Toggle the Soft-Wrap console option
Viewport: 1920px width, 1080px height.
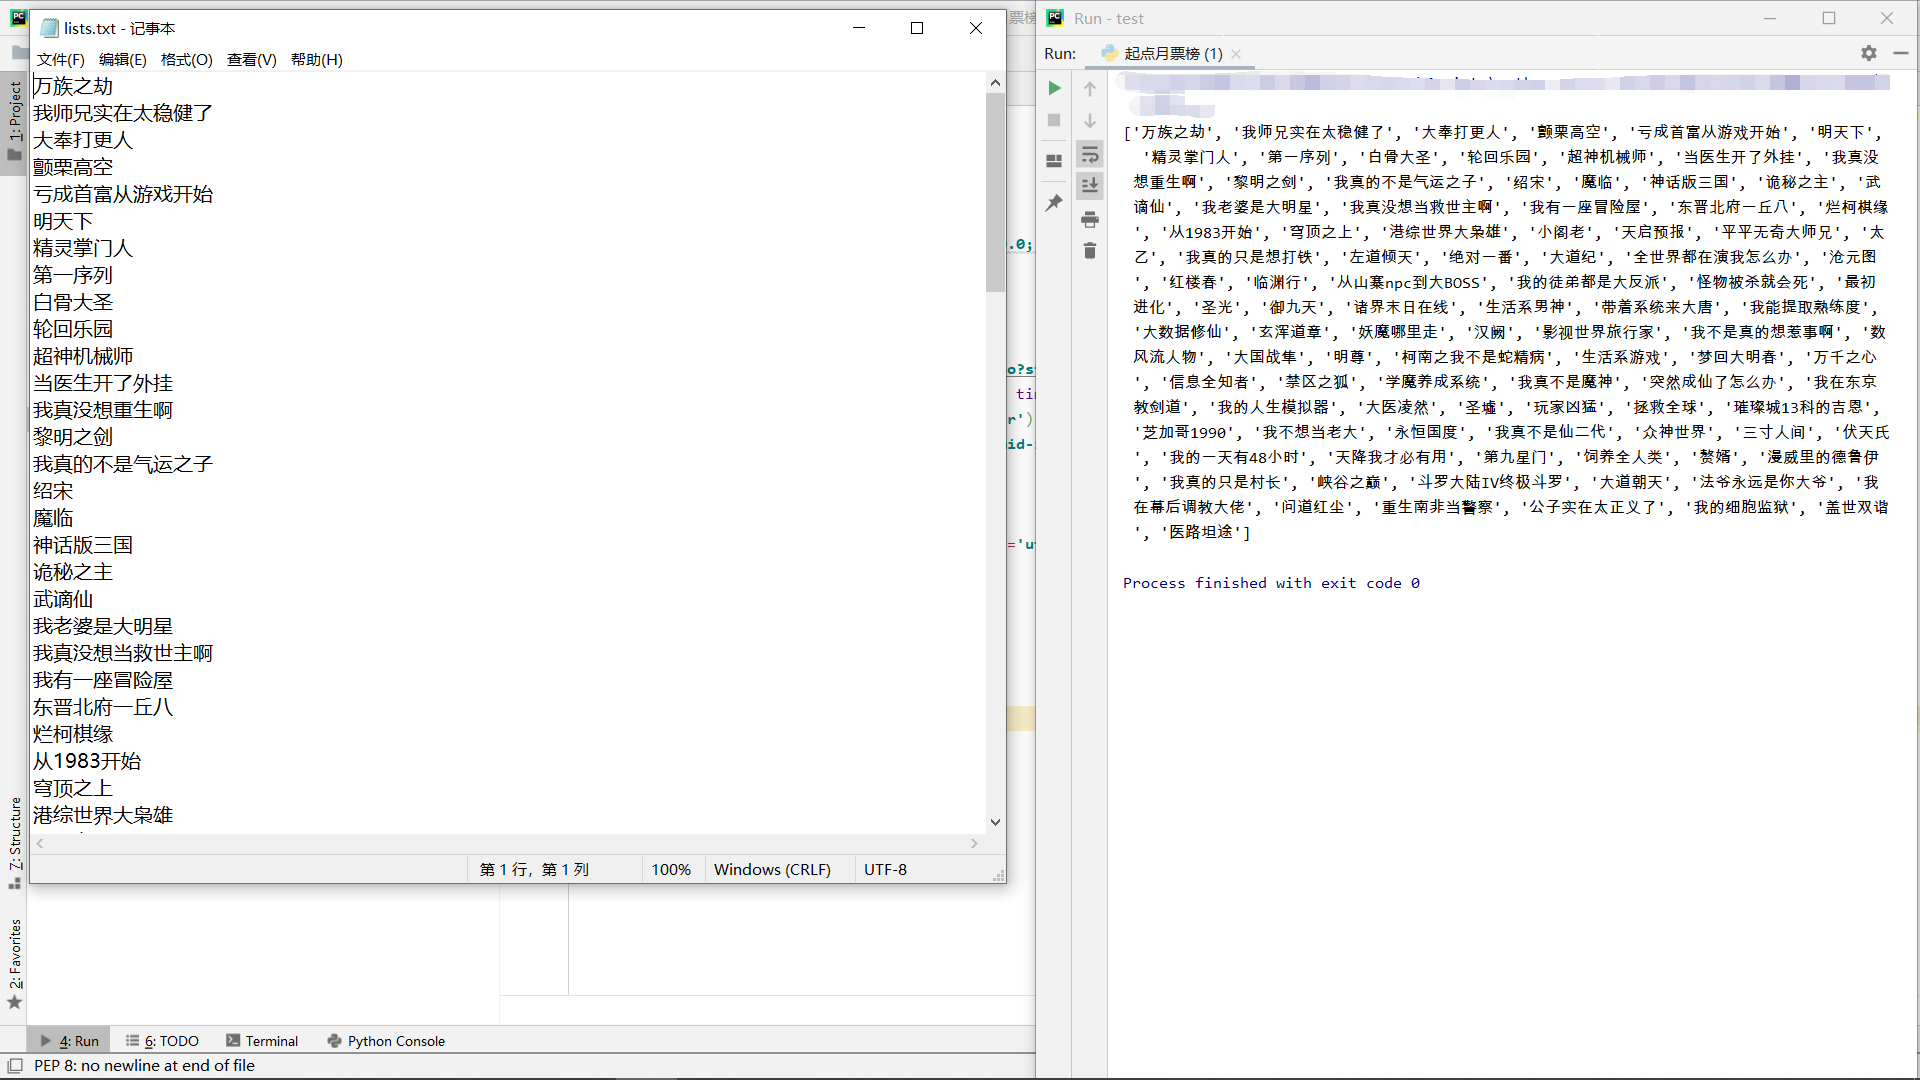pos(1090,154)
